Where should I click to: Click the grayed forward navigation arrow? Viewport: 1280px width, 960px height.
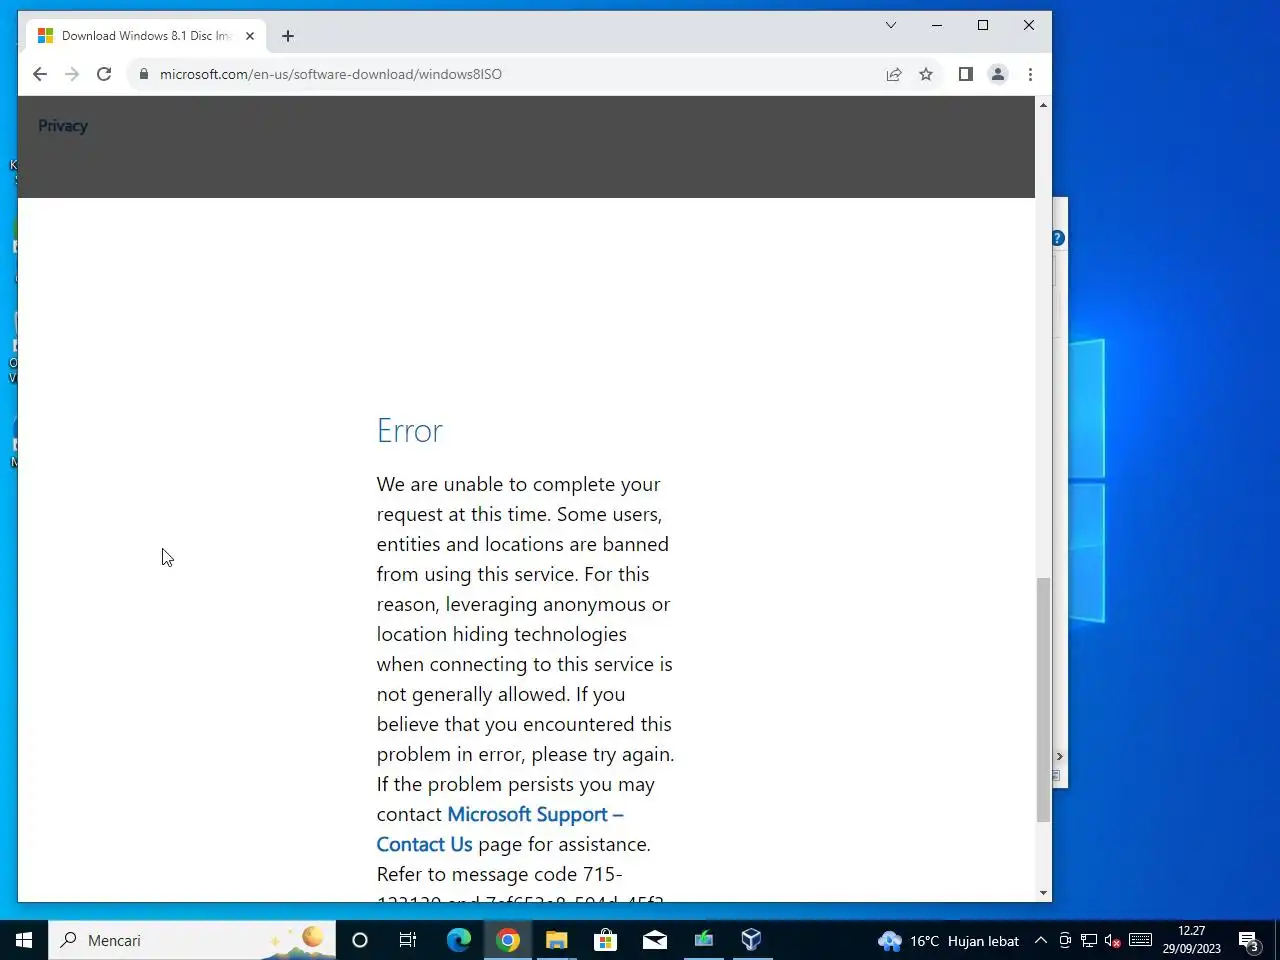point(72,74)
